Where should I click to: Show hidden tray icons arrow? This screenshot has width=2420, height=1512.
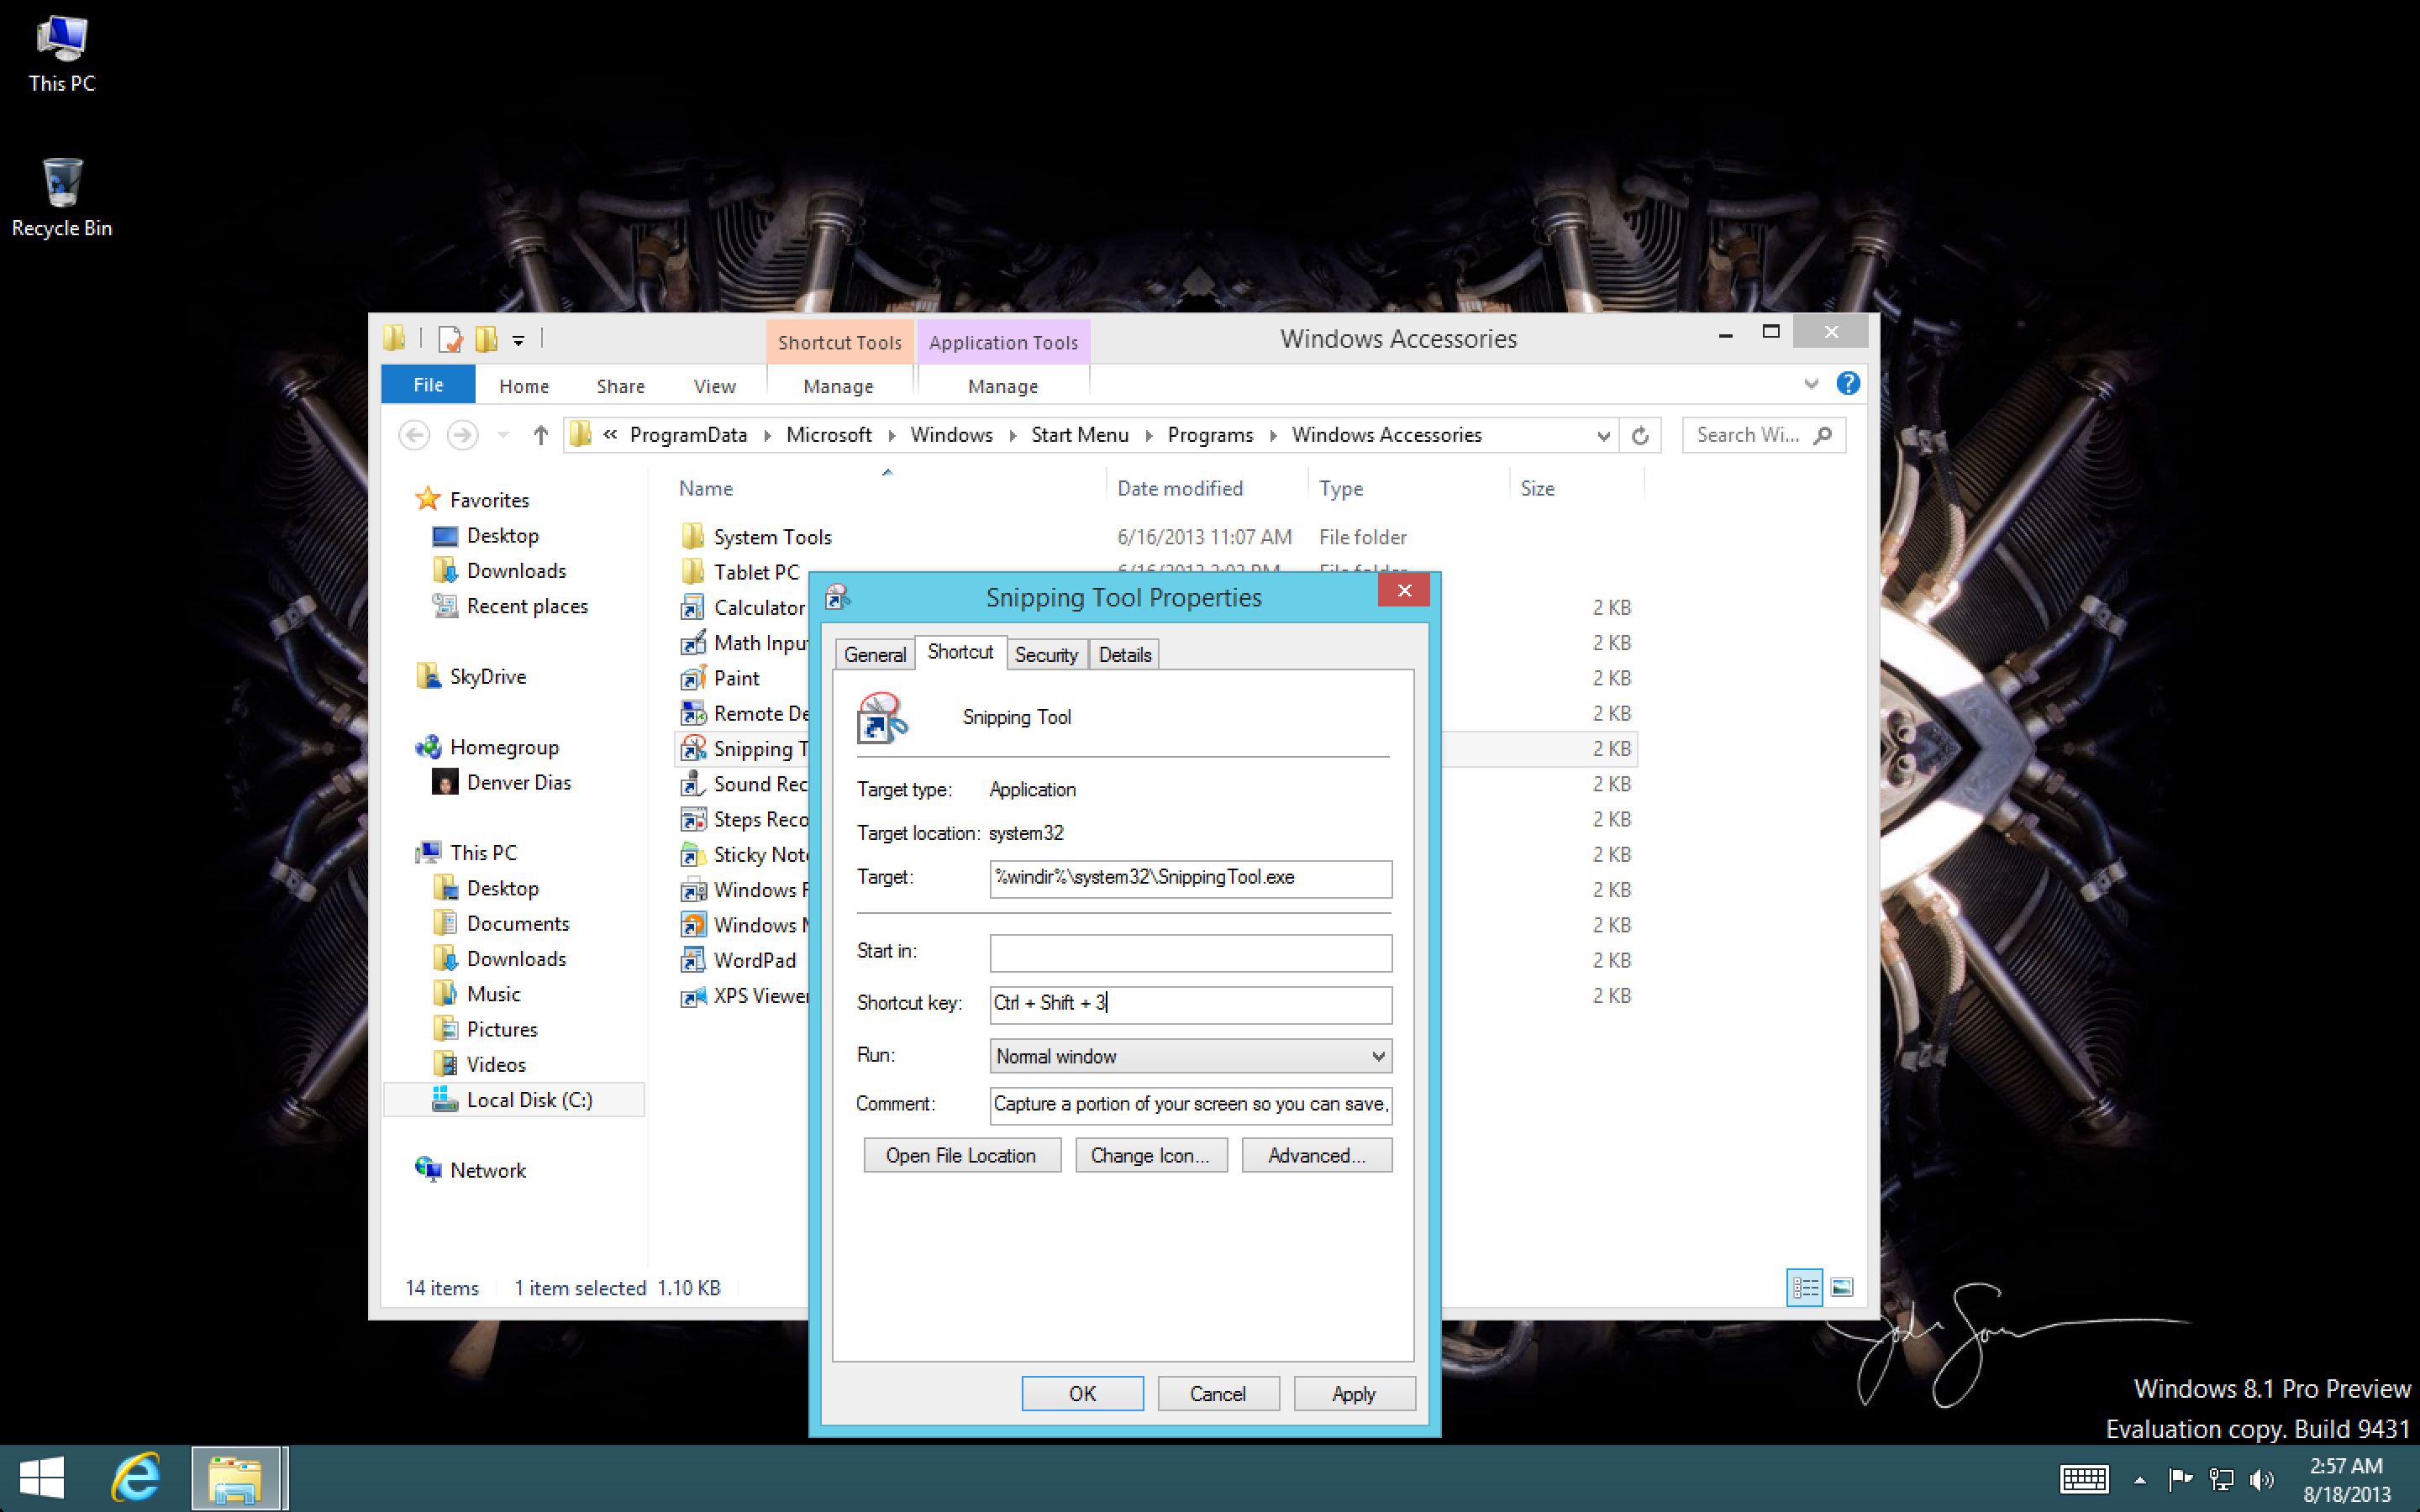point(2140,1480)
